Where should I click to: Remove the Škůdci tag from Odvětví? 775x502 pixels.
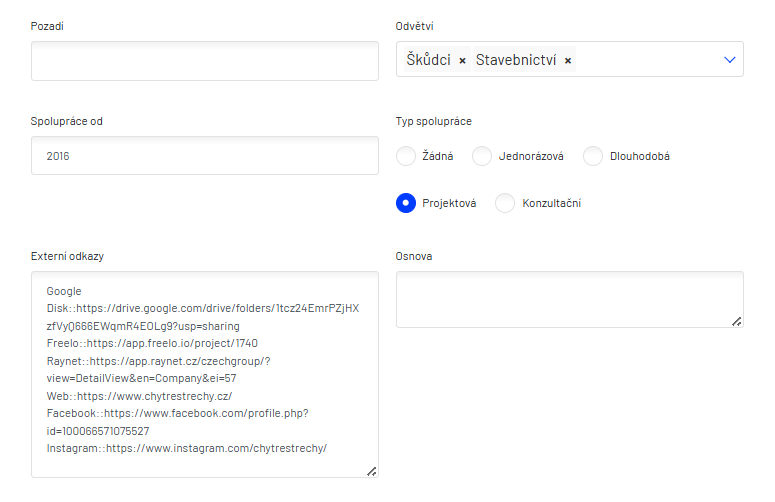coord(462,61)
